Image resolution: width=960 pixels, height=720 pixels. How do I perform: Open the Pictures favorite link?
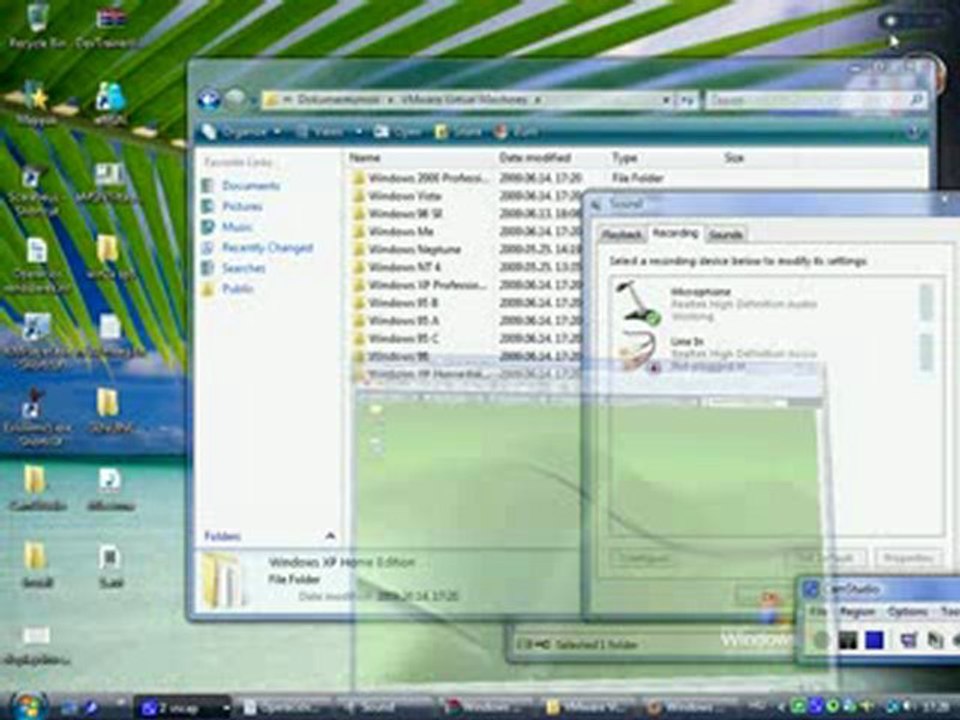(x=242, y=206)
